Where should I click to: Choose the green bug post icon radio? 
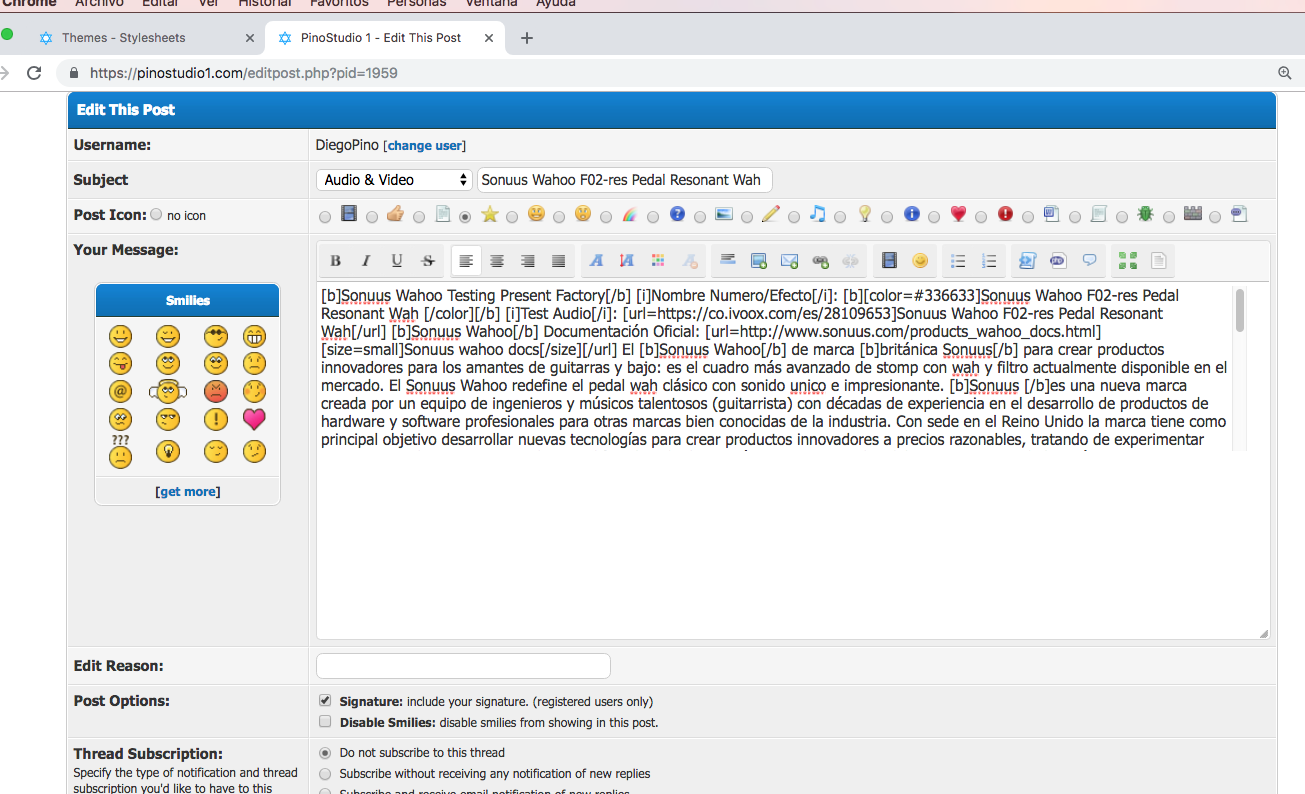point(1122,216)
